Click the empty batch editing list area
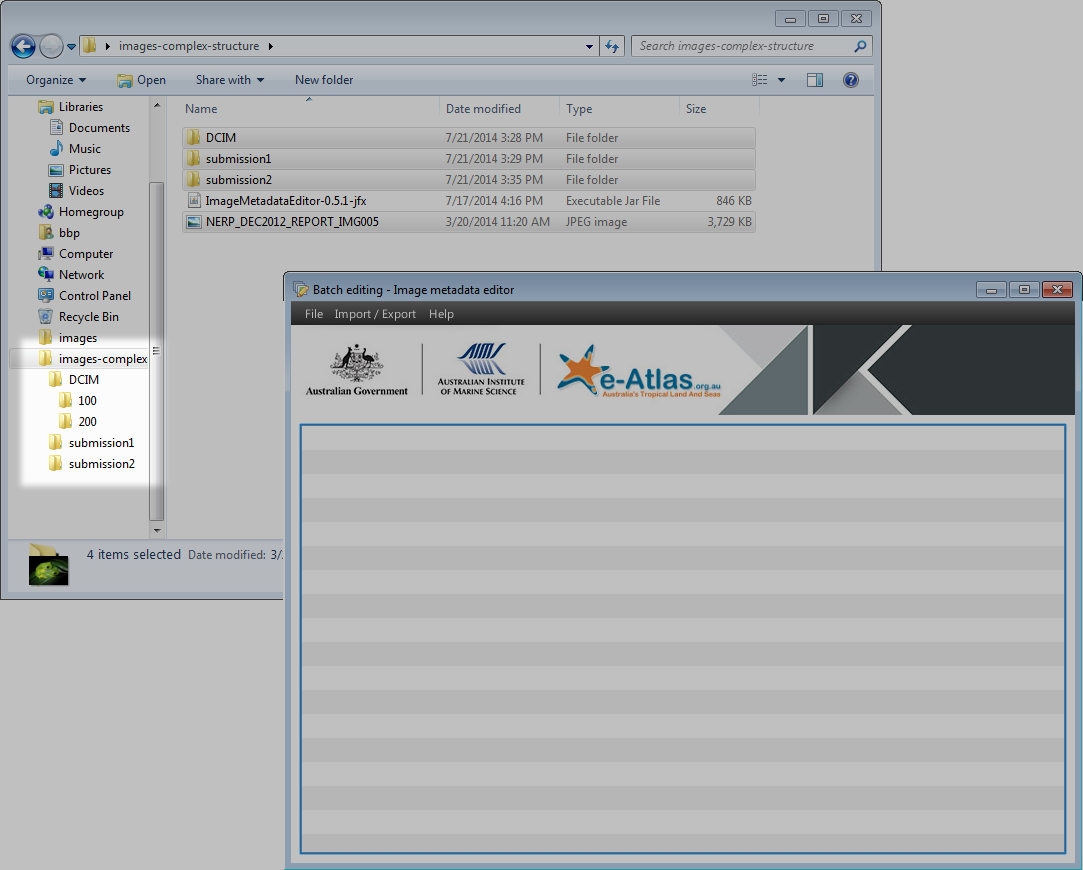1083x870 pixels. [682, 639]
